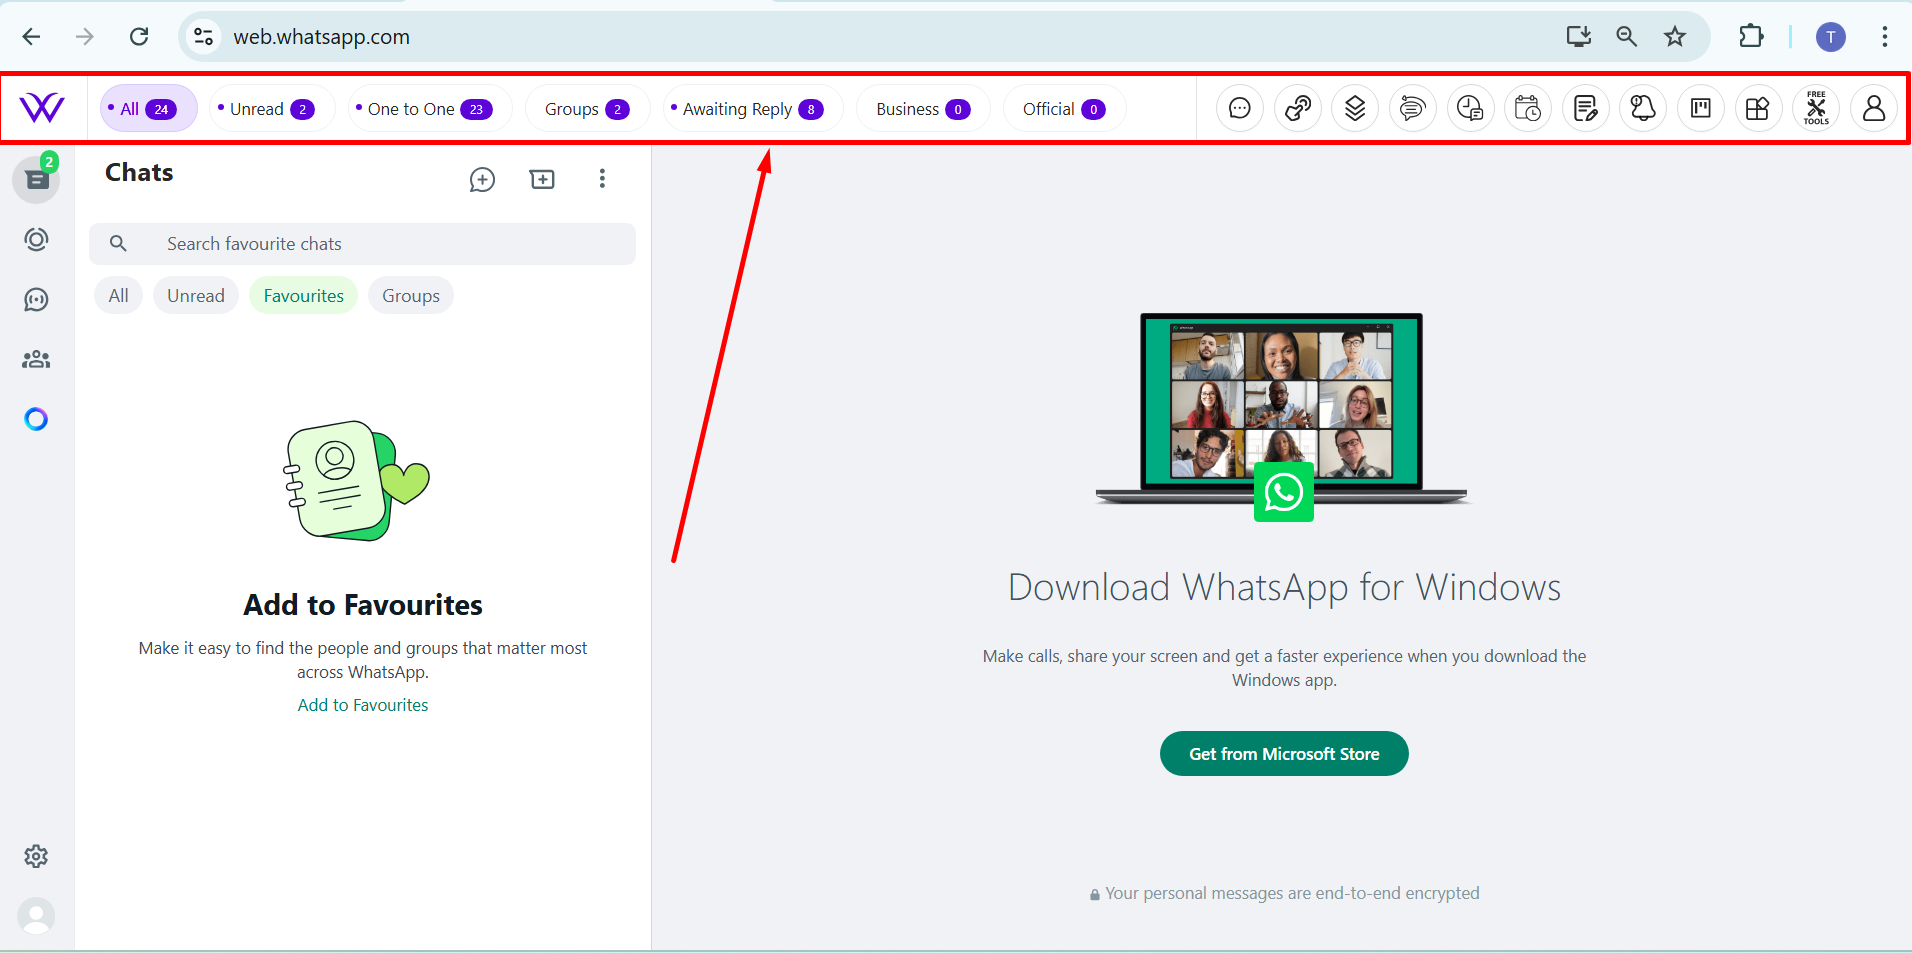Click Get from Microsoft Store button
The height and width of the screenshot is (953, 1912).
point(1284,754)
